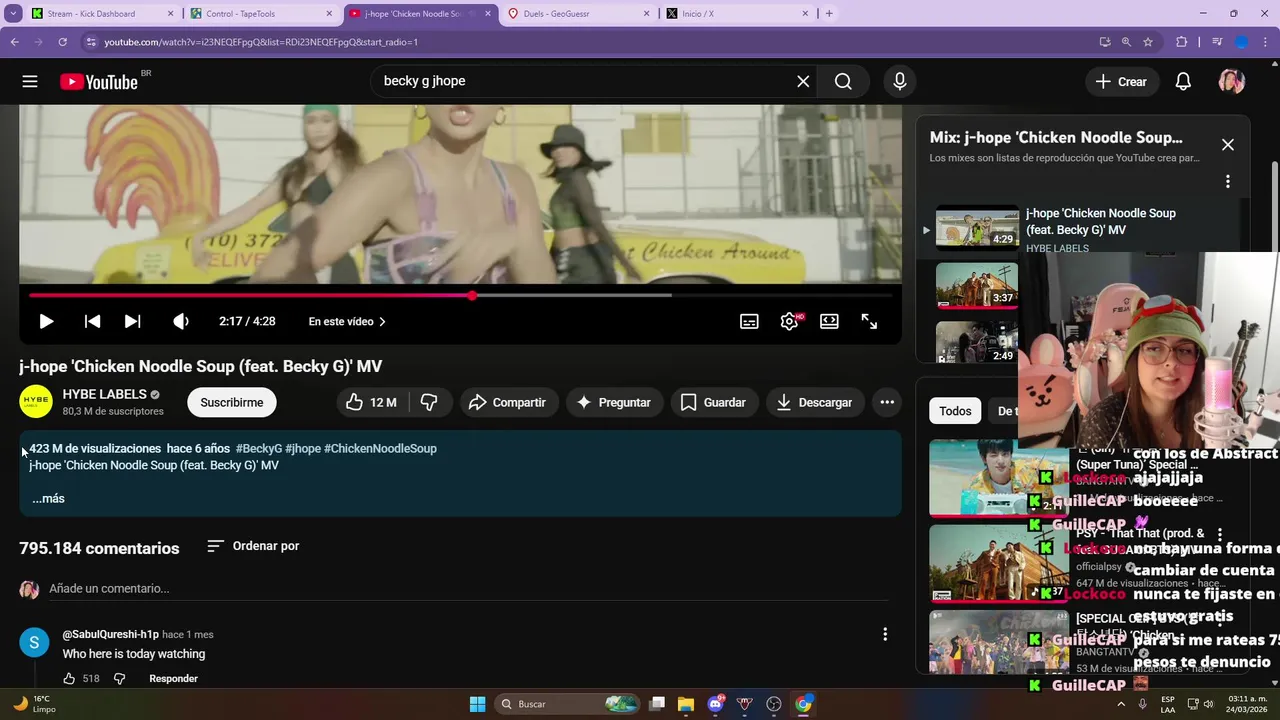Viewport: 1280px width, 720px height.
Task: Select the 3:37 playlist video thumbnail
Action: pyautogui.click(x=977, y=285)
